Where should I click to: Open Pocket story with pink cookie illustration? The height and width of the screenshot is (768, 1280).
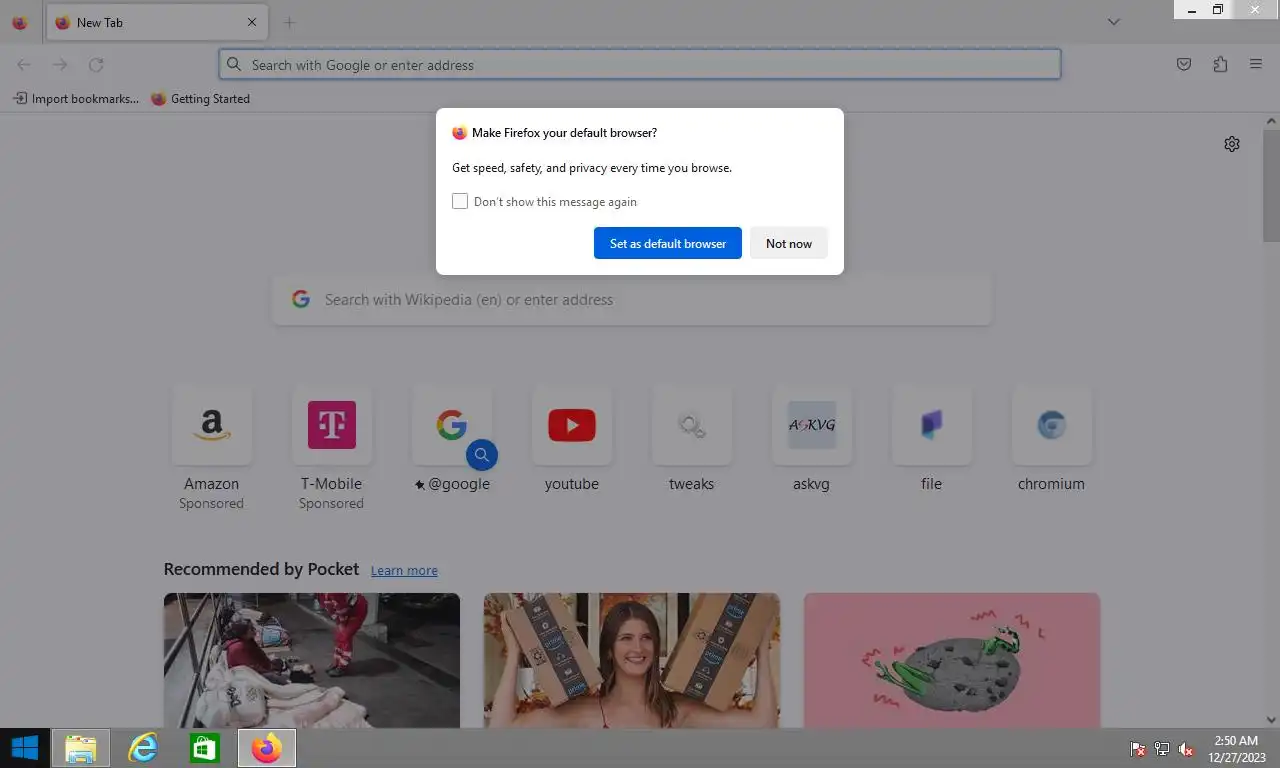pos(952,660)
